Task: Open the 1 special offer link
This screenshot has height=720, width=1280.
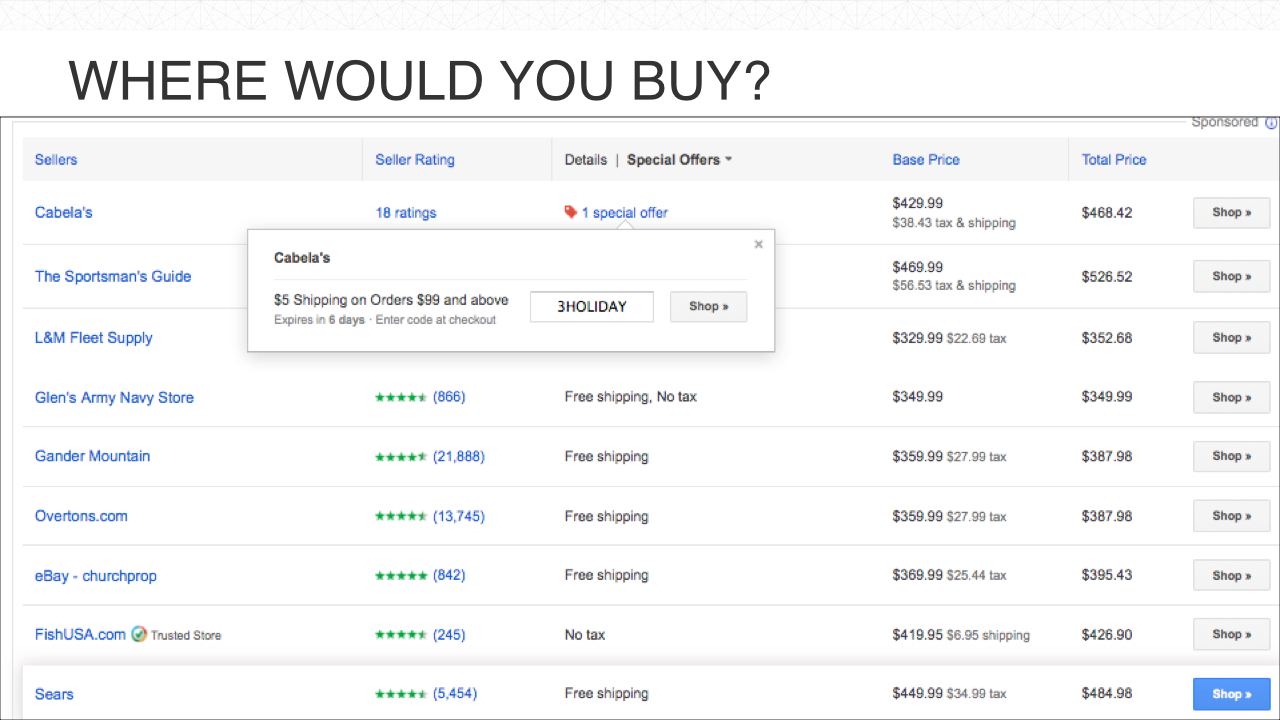Action: point(625,212)
